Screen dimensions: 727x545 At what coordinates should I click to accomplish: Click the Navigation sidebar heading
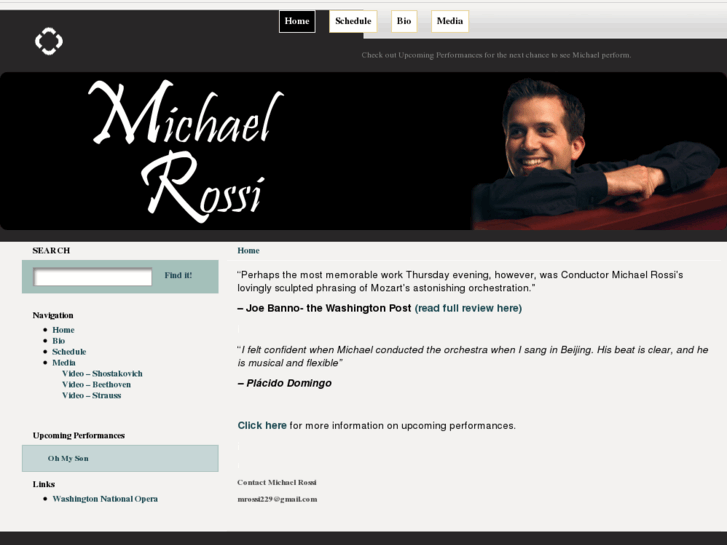coord(53,315)
